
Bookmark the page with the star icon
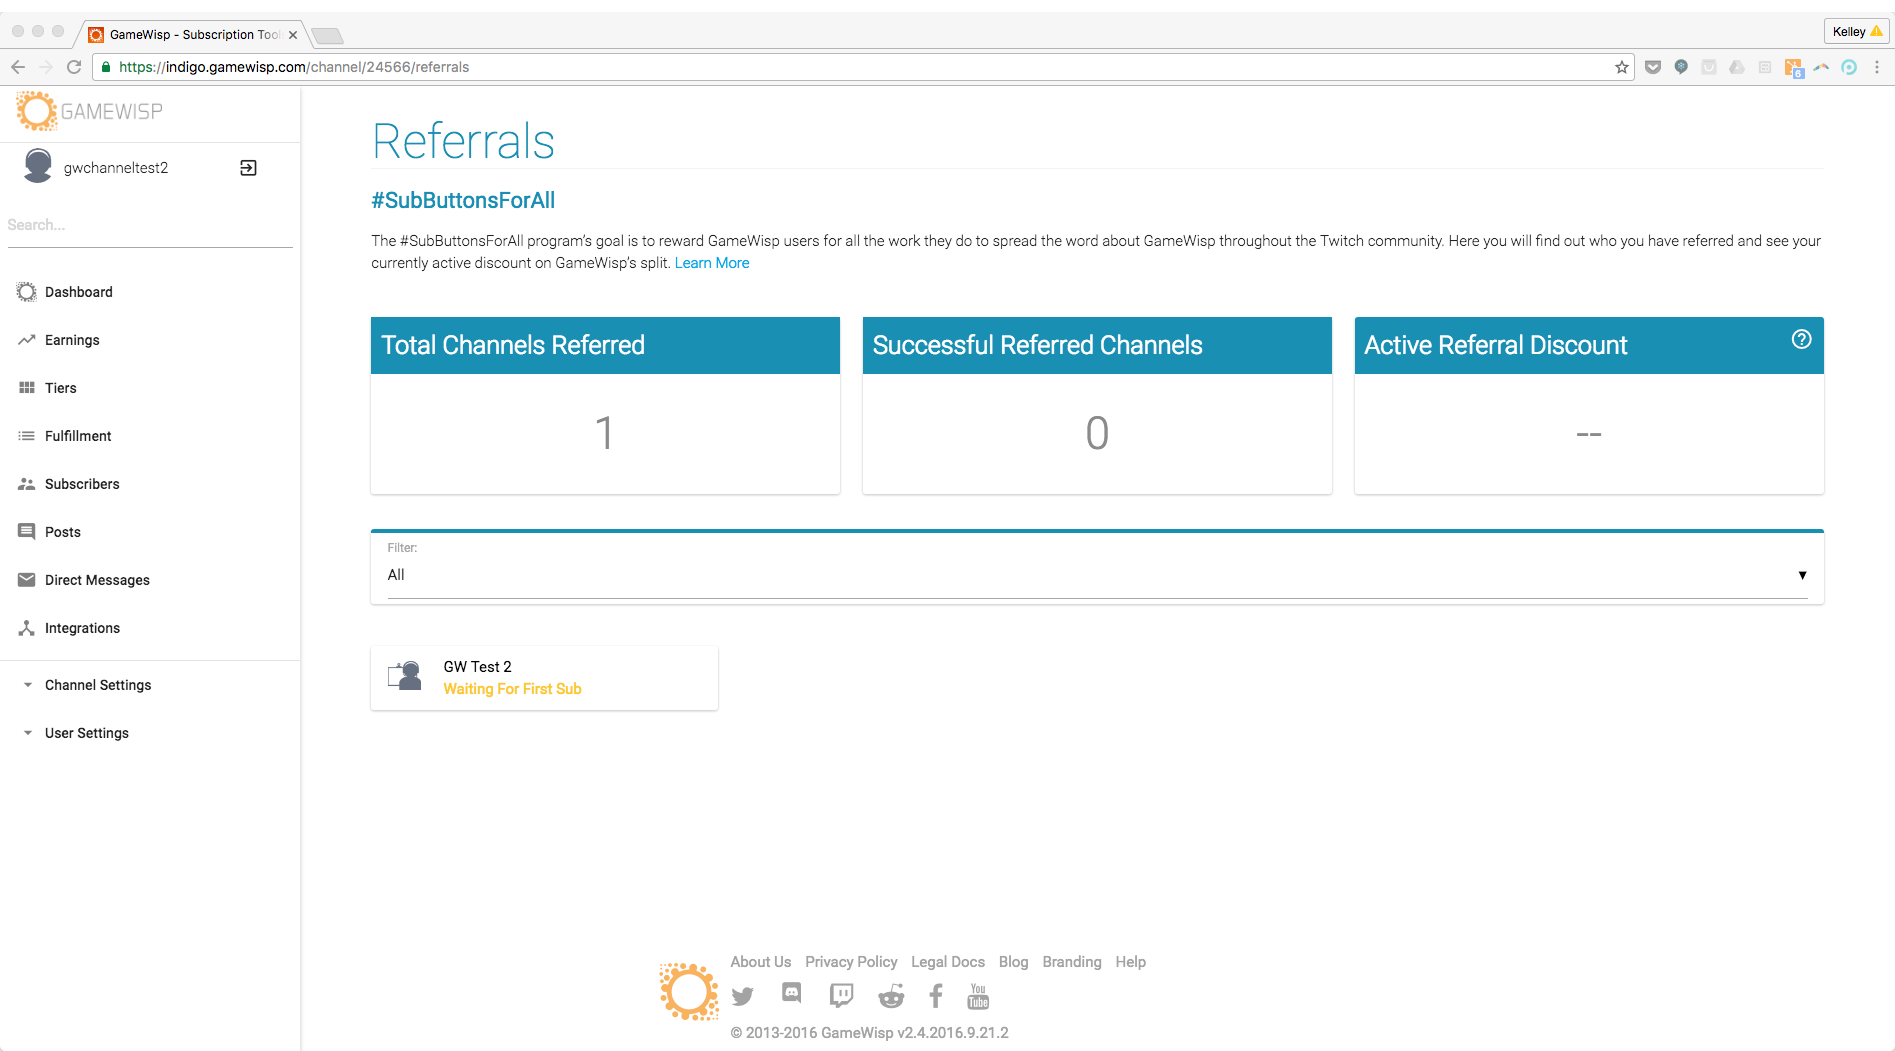1621,67
